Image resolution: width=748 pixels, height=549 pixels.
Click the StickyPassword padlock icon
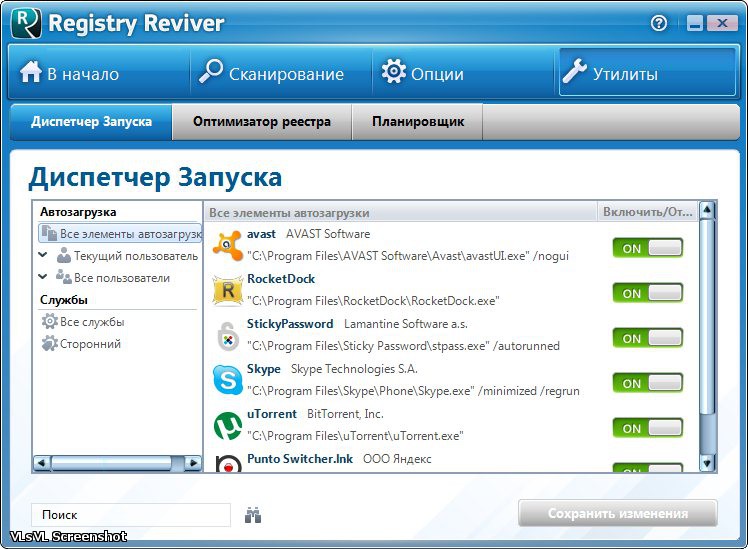pyautogui.click(x=228, y=336)
